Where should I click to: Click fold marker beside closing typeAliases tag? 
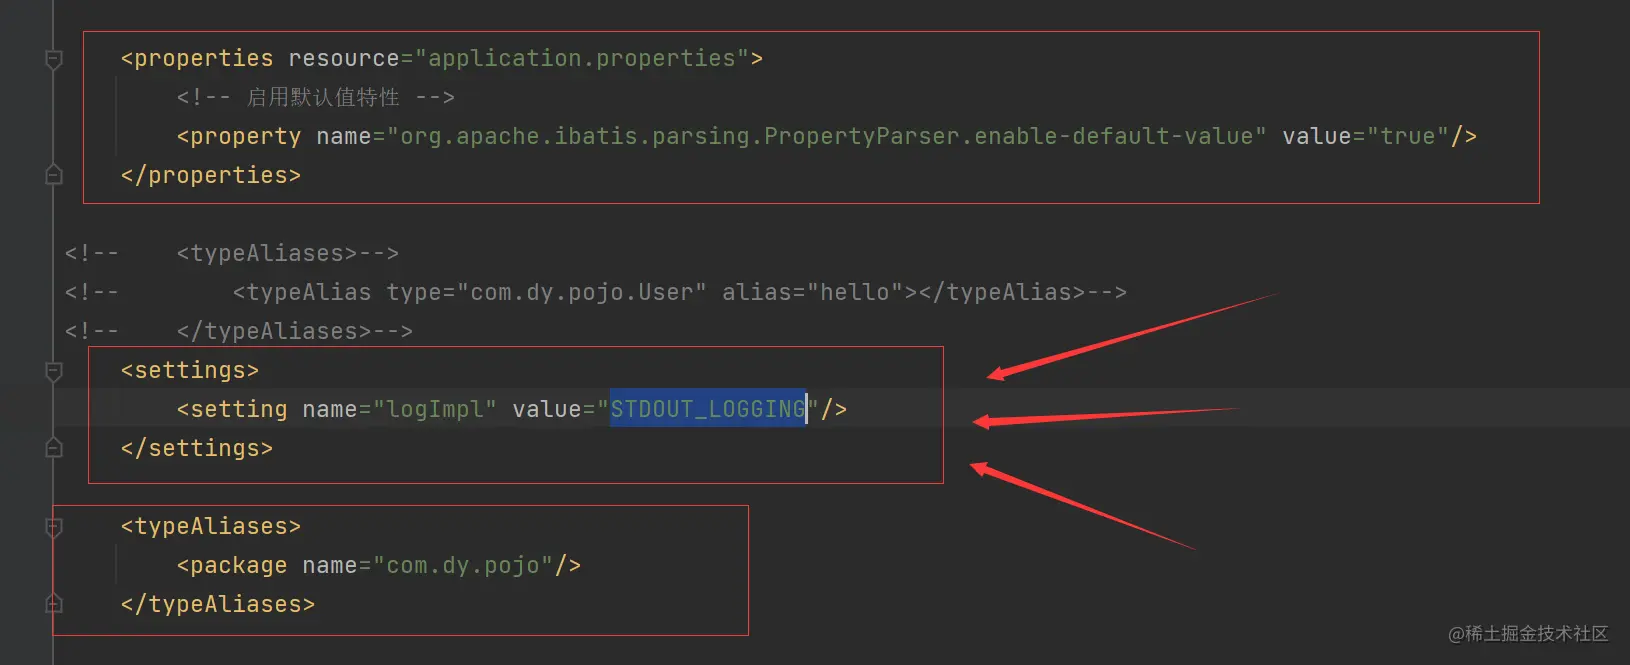click(x=54, y=604)
